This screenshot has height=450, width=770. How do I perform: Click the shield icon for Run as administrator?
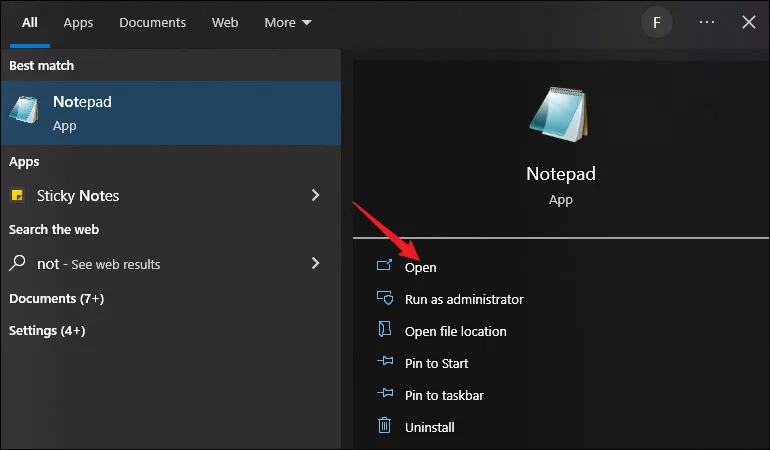coord(385,298)
